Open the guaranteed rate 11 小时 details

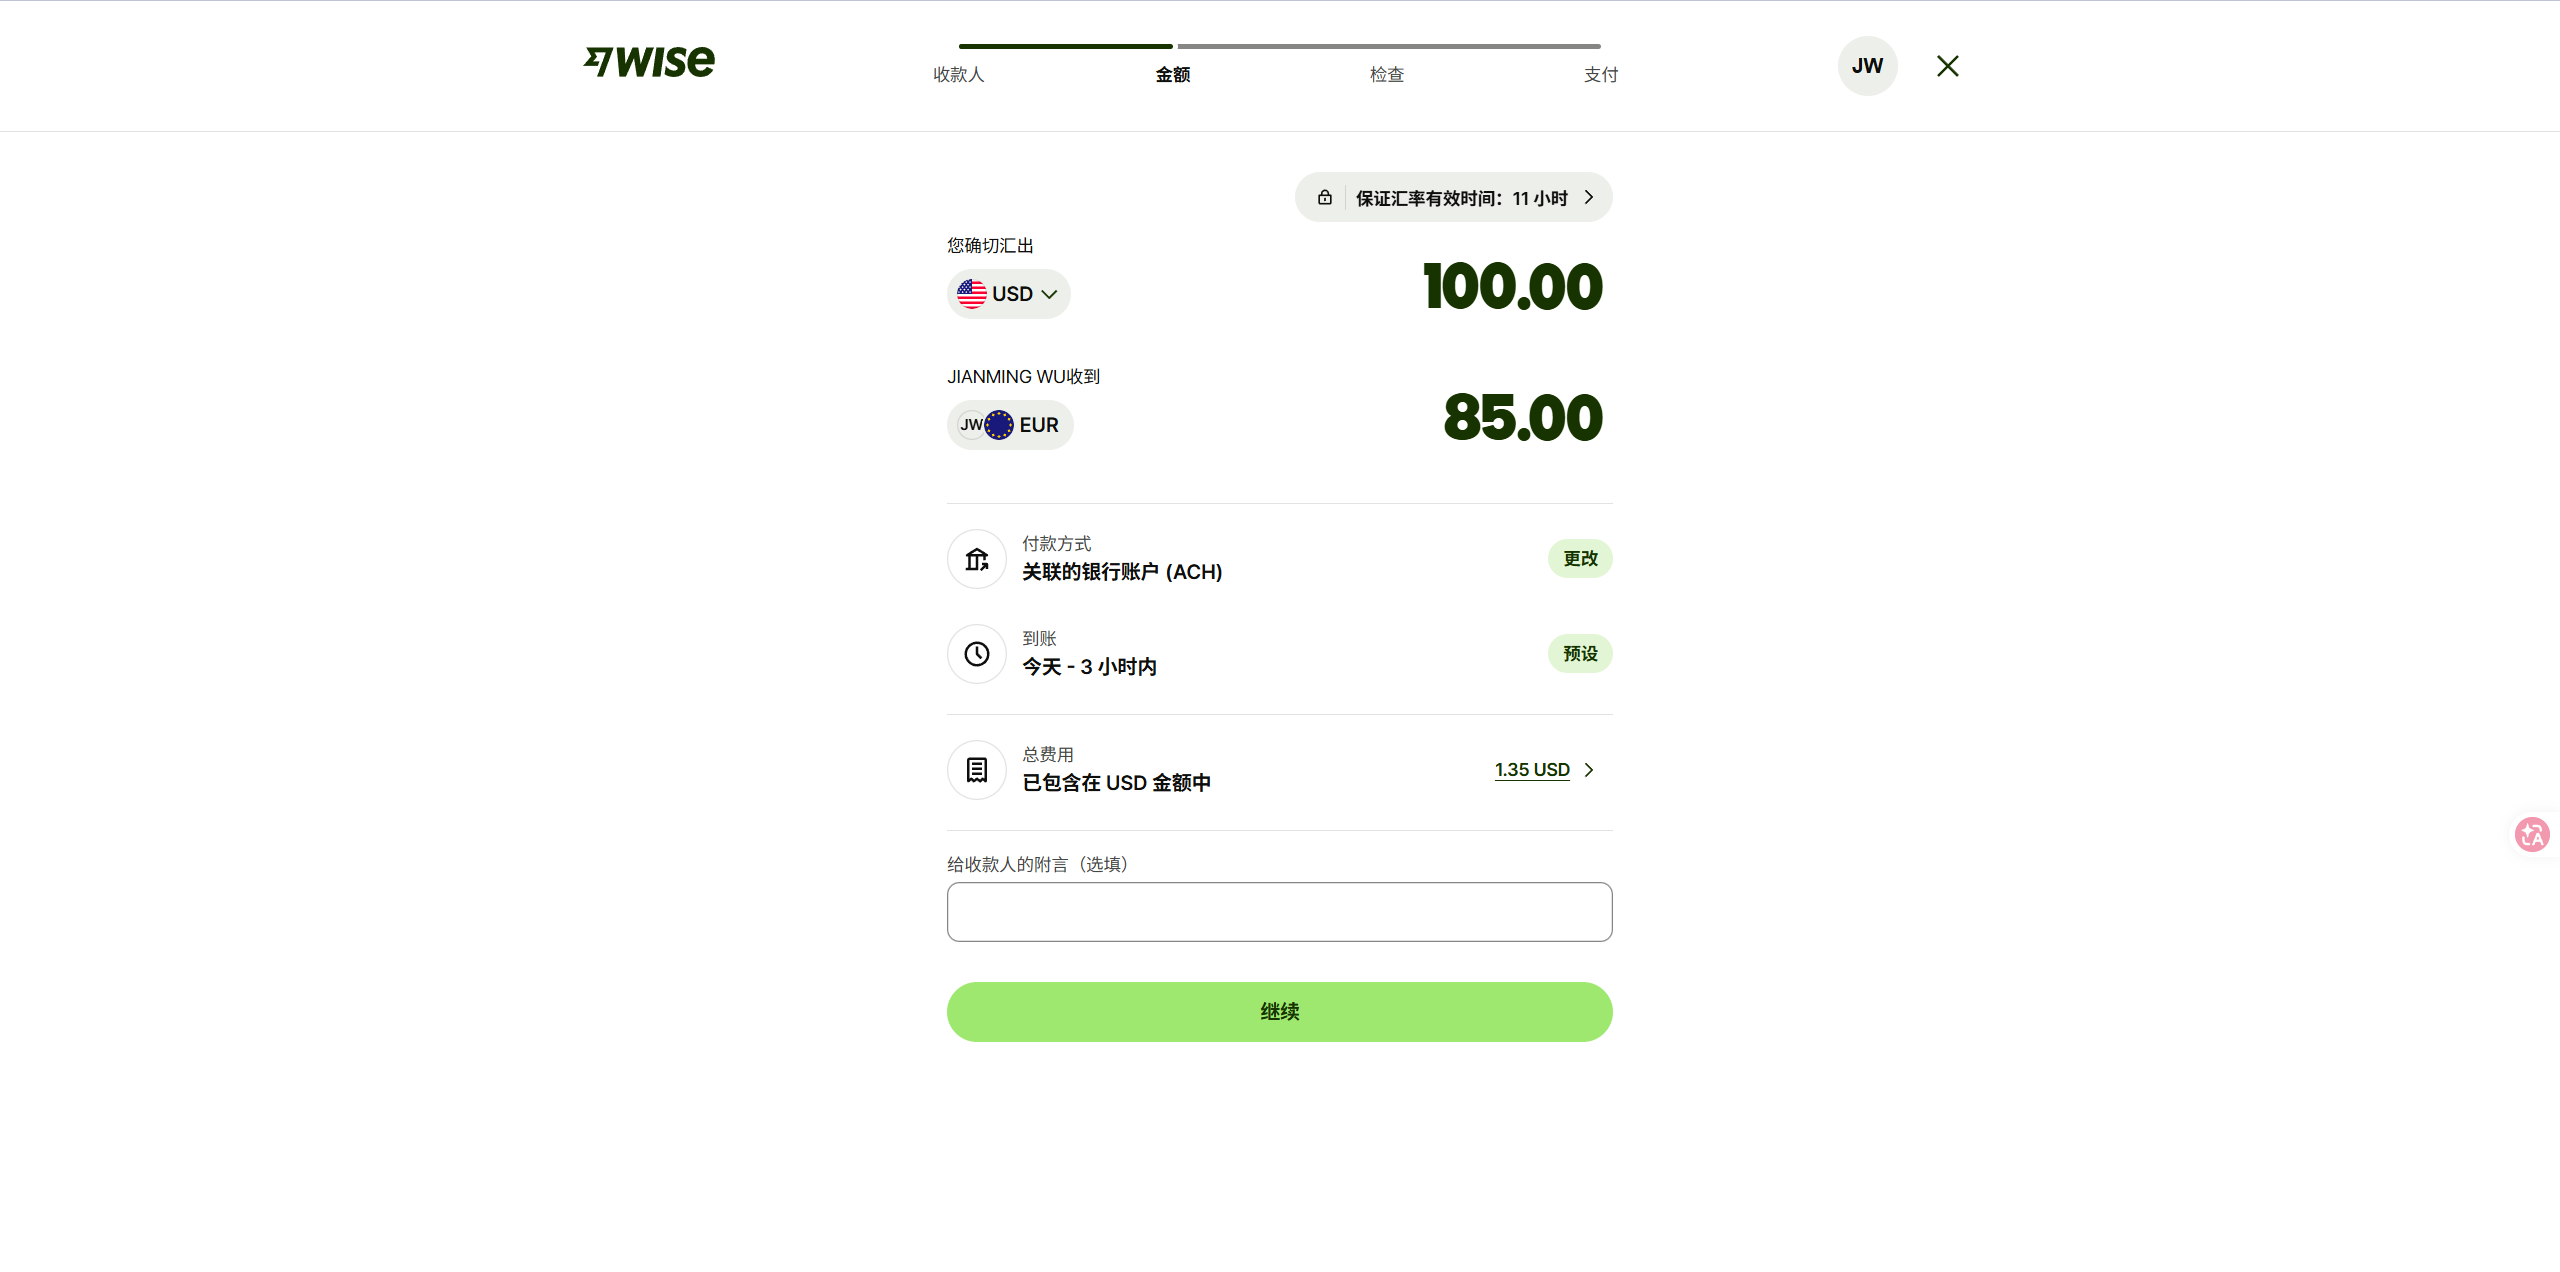point(1453,198)
